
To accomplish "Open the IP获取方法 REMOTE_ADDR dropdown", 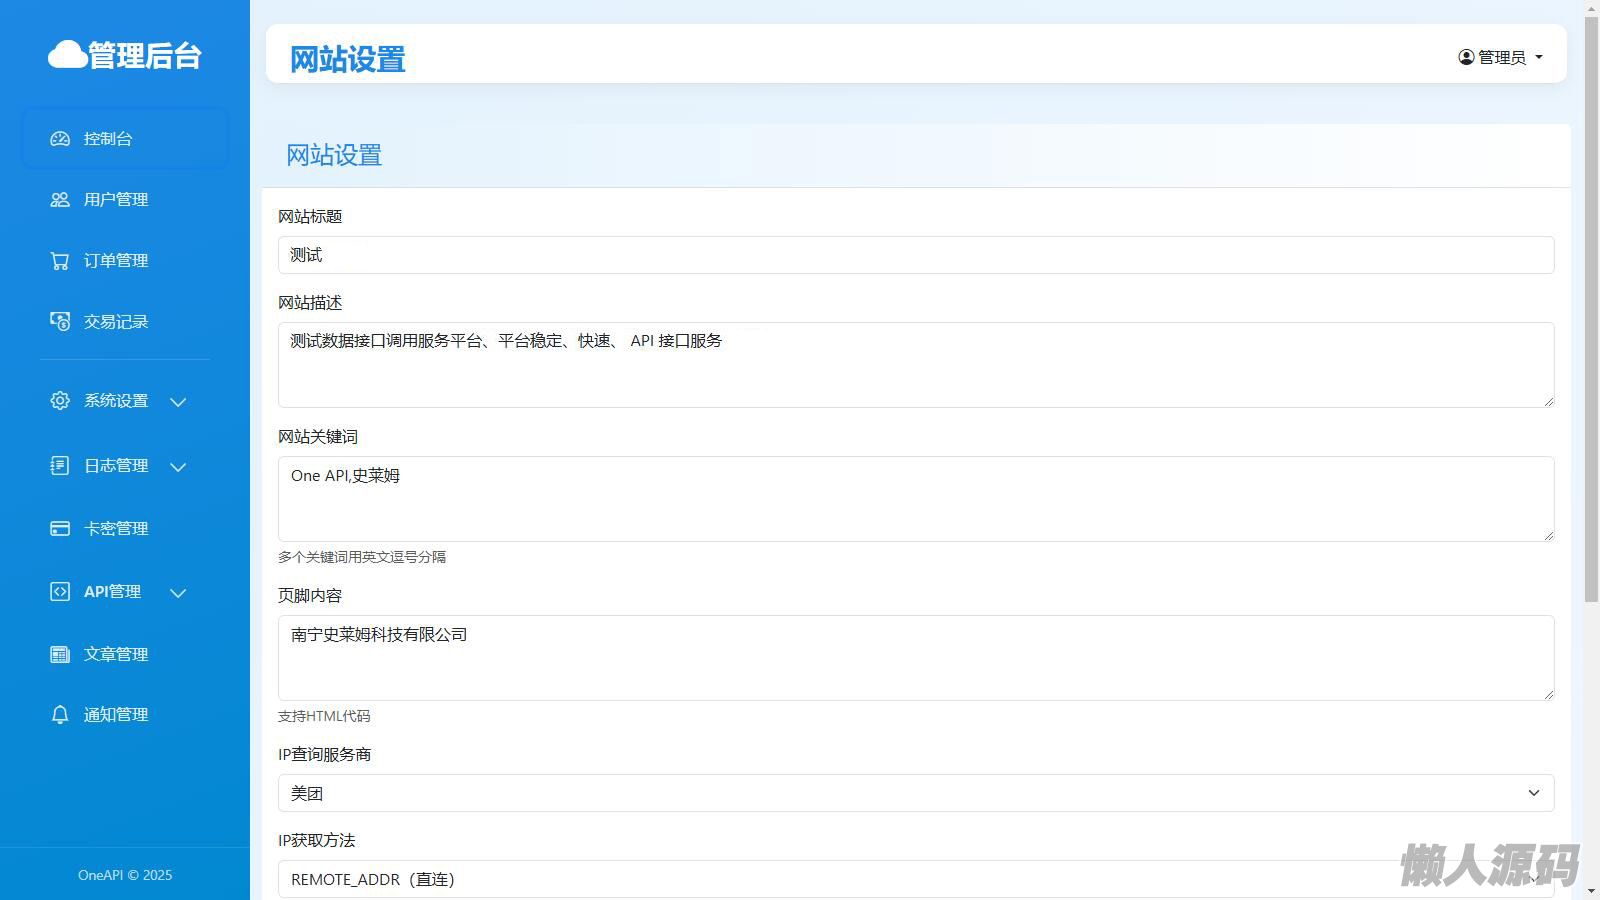I will coord(915,879).
